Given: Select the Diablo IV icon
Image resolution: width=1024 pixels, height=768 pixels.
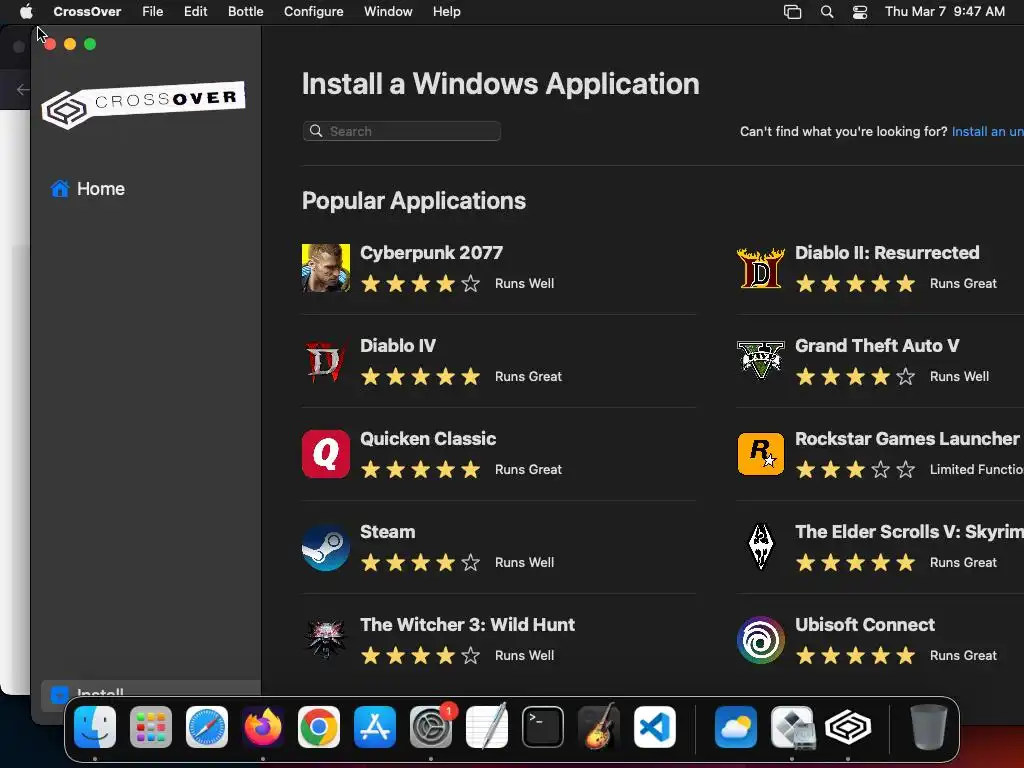Looking at the screenshot, I should [325, 361].
